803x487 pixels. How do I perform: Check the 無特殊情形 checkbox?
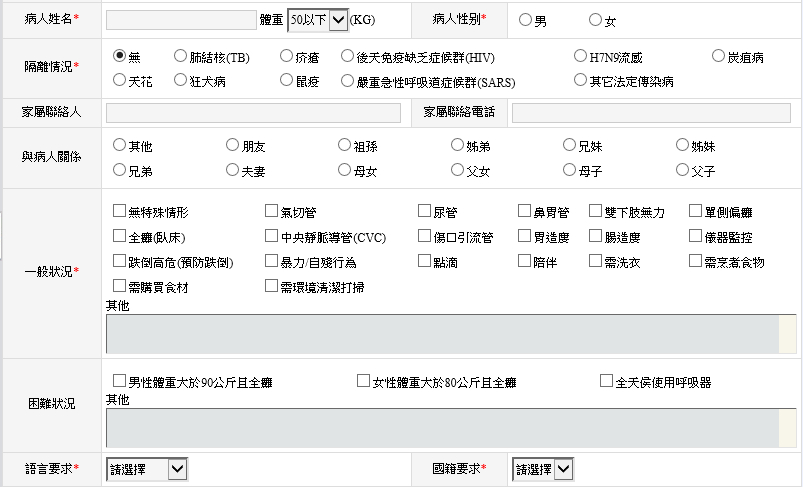tap(120, 211)
